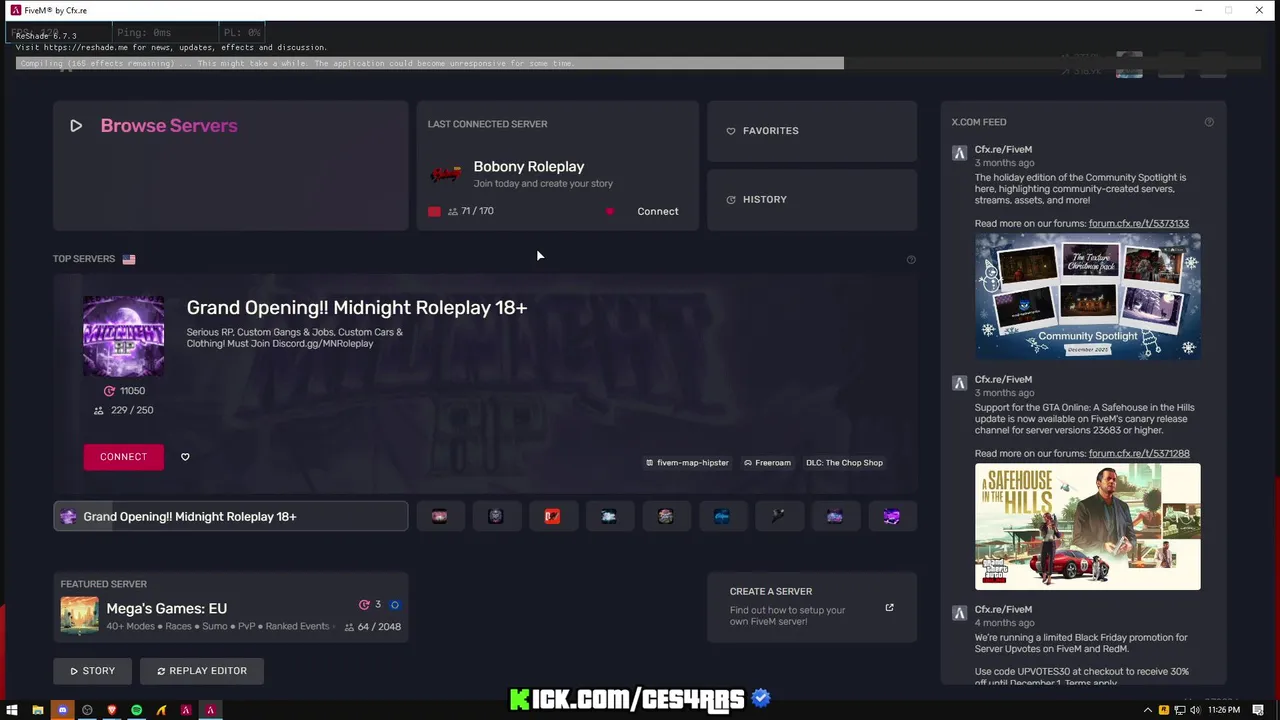Open the Safehouse in the Hills image

coord(1088,527)
